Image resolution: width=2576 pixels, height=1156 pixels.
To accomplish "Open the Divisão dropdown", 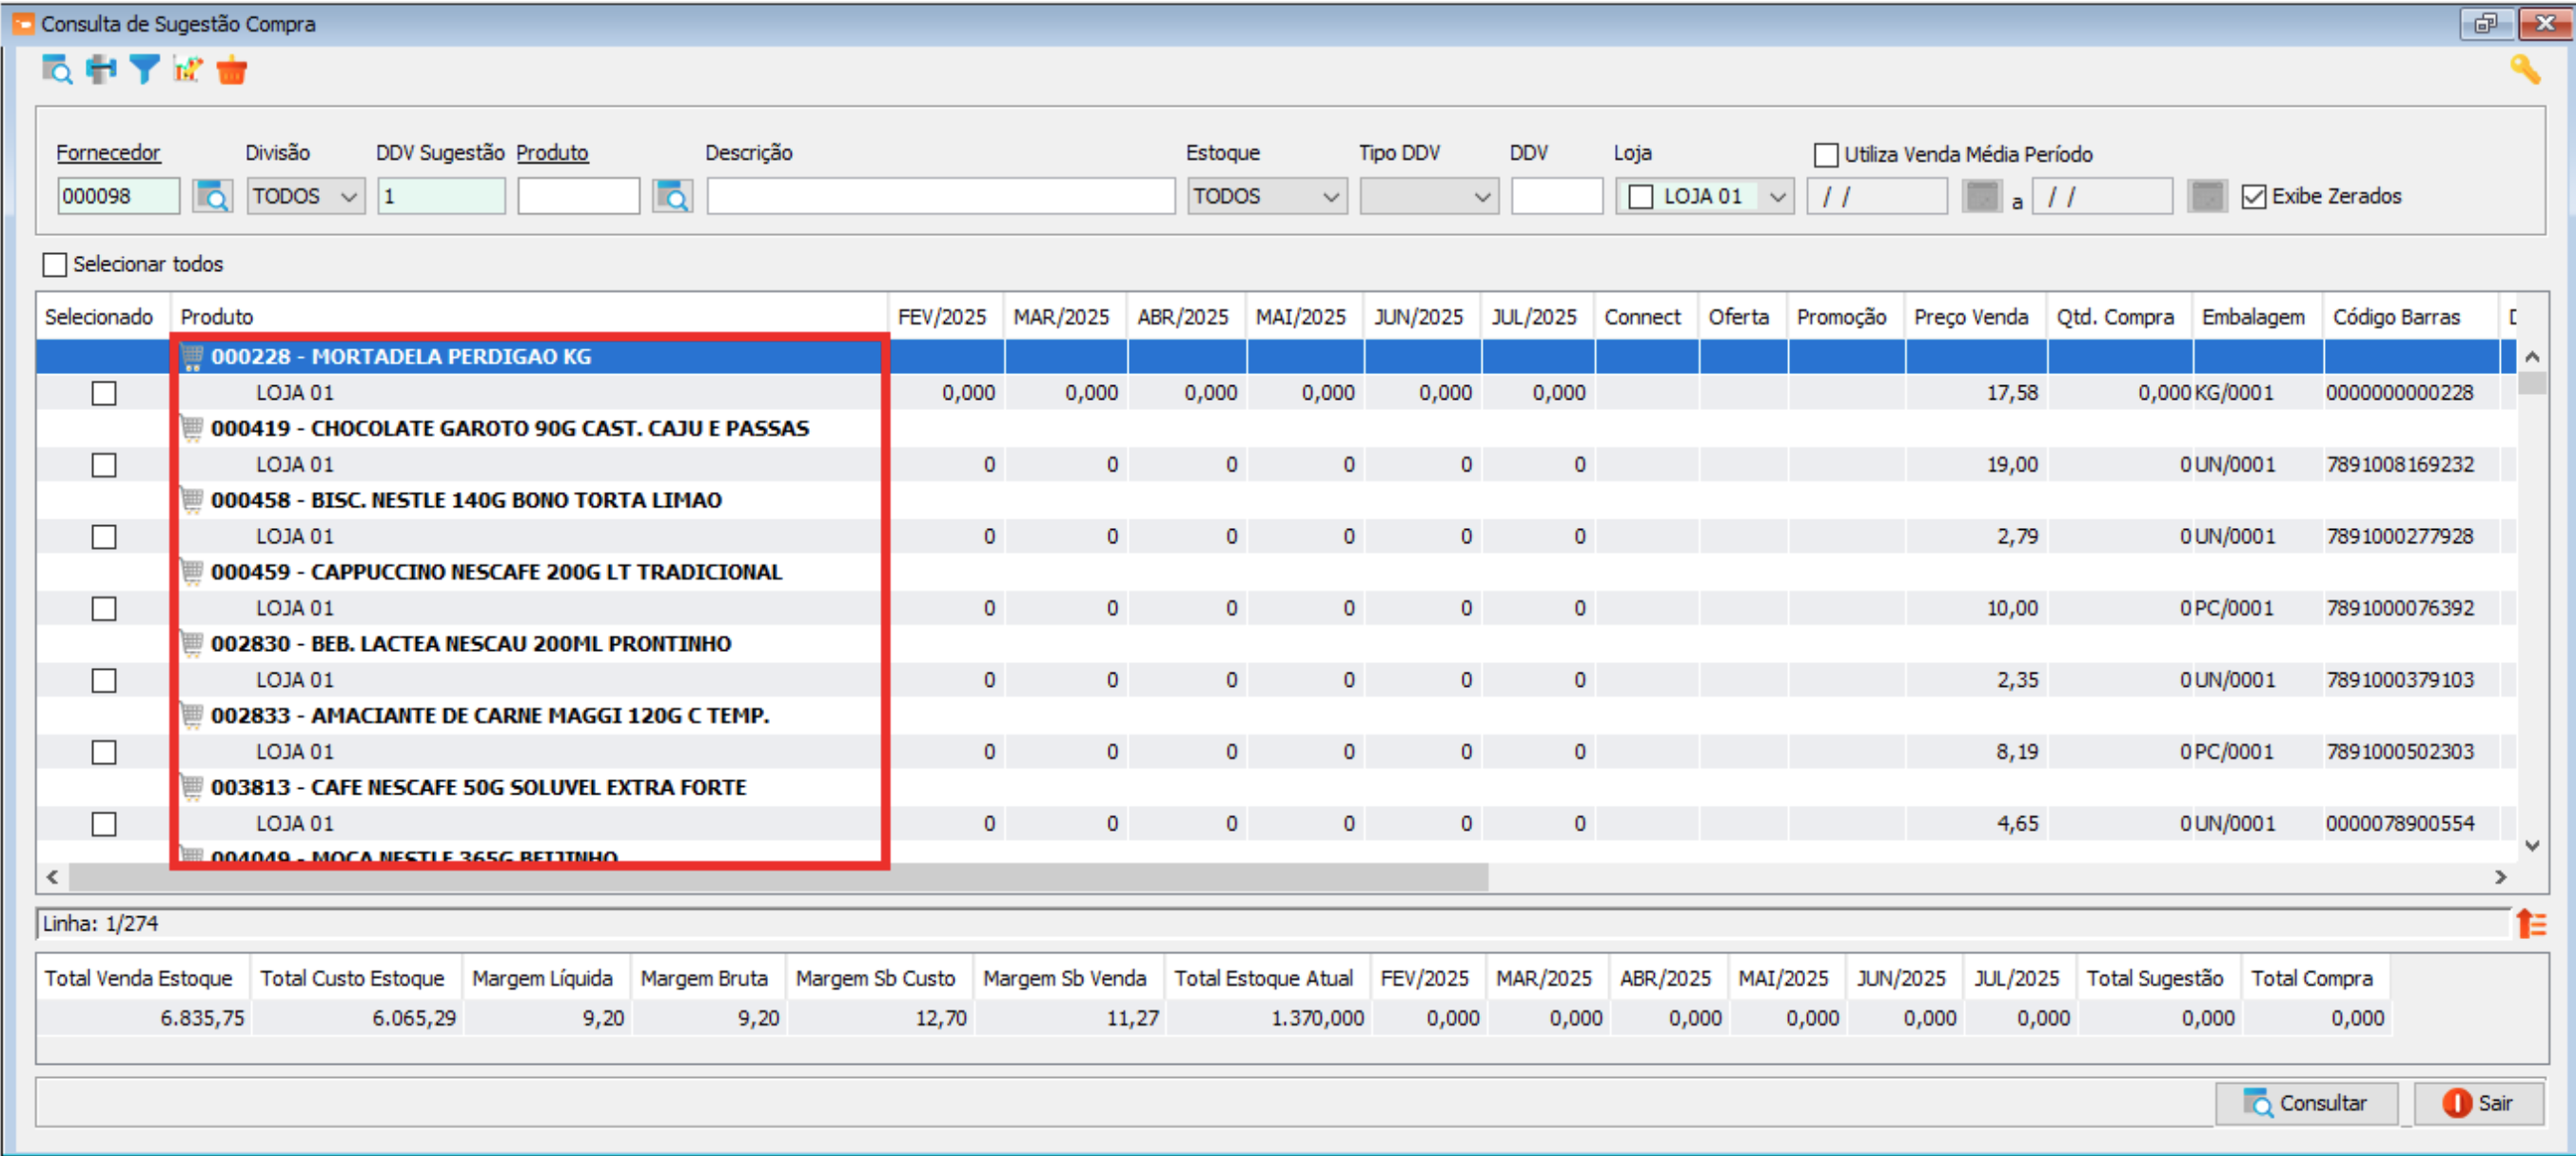I will click(306, 196).
